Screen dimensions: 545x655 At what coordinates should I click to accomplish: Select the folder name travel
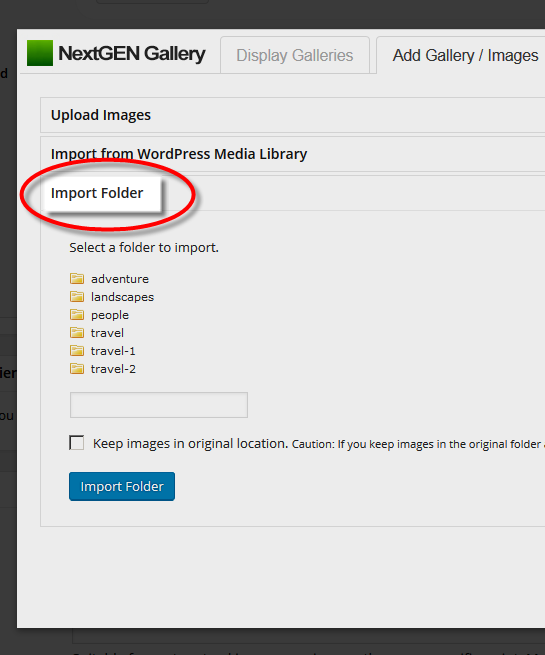pos(107,333)
